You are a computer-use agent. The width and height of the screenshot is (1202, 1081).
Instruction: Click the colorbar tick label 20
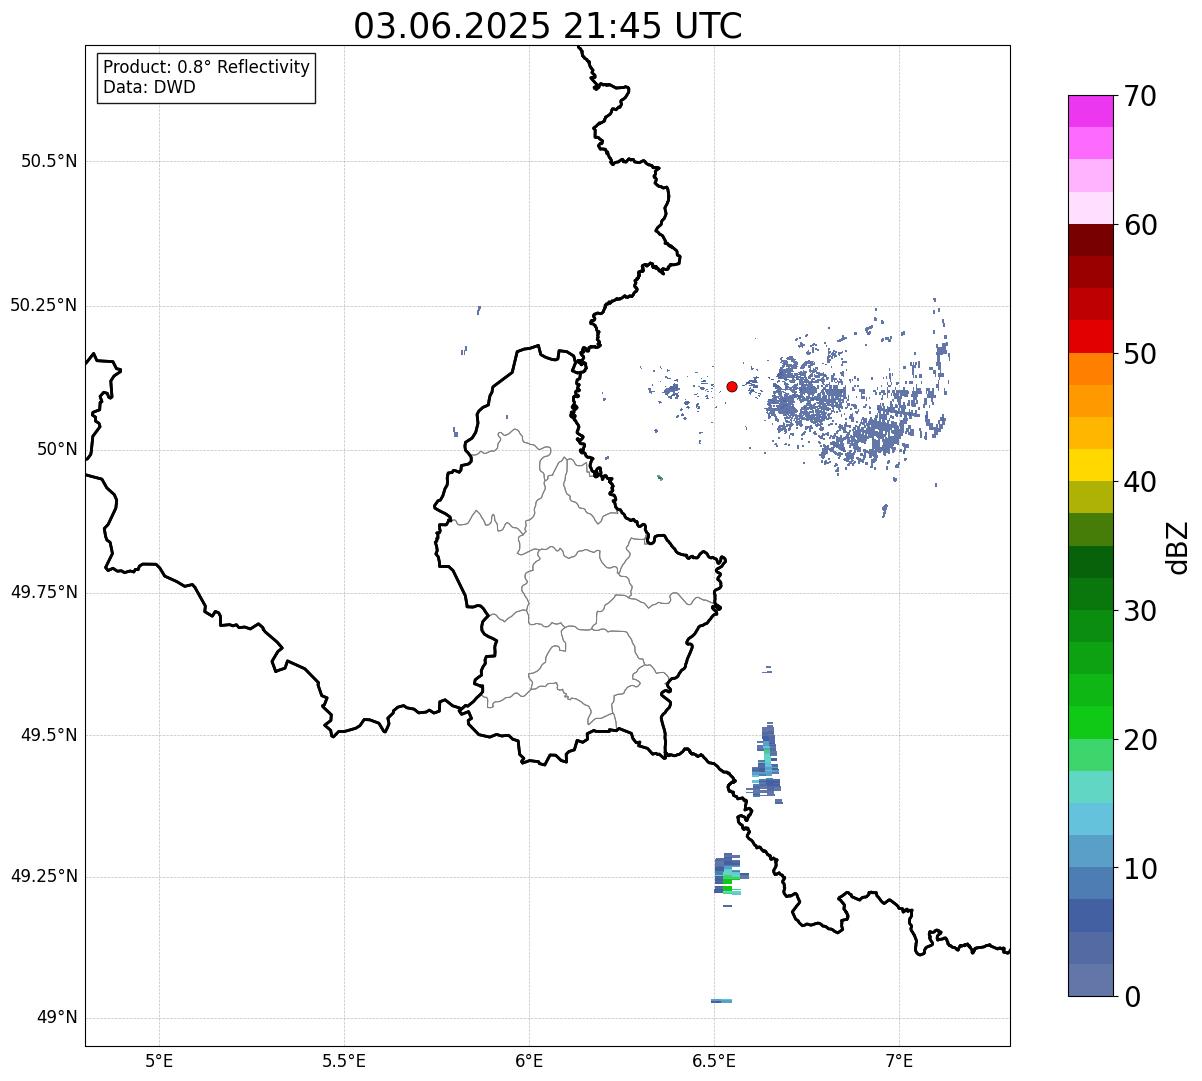pos(1140,740)
